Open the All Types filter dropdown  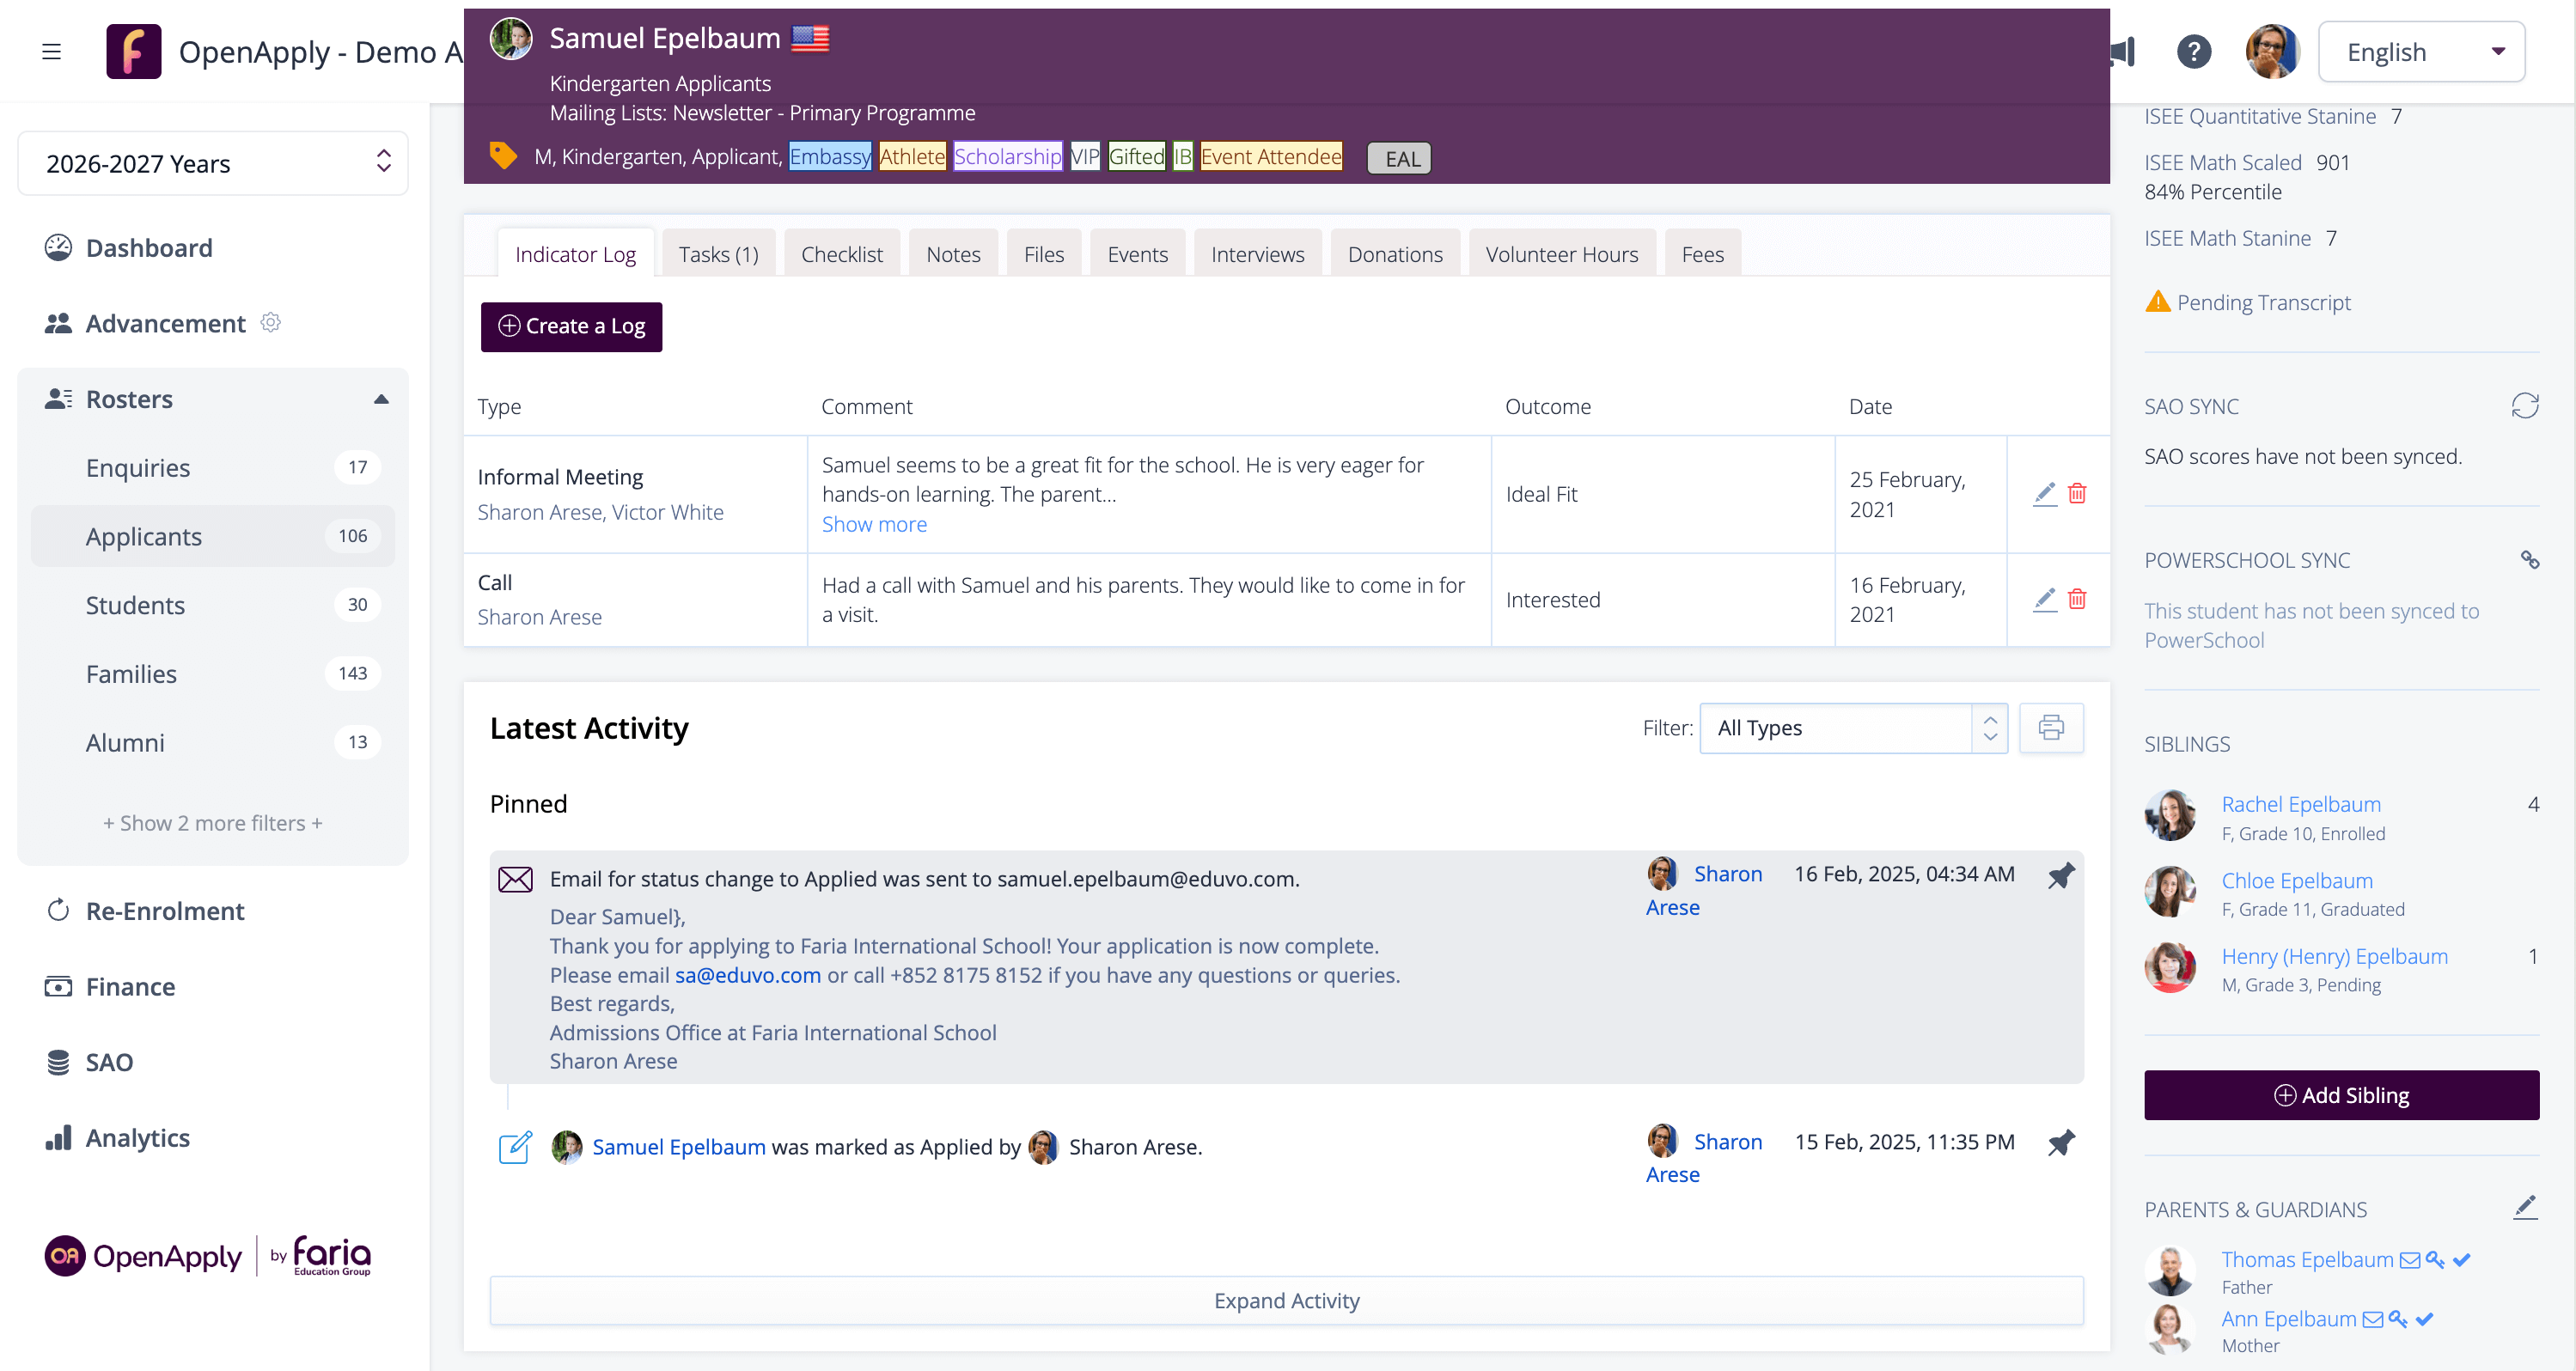[x=1853, y=727]
